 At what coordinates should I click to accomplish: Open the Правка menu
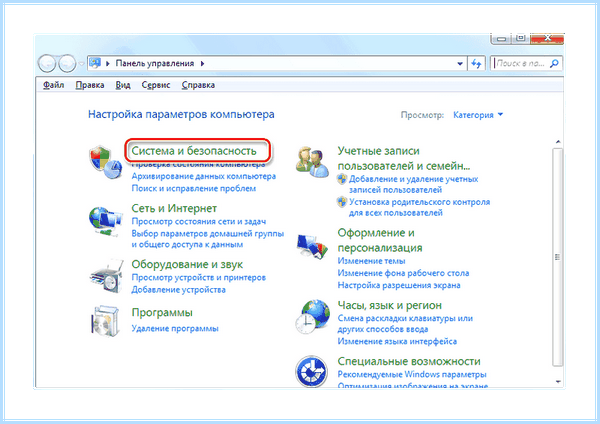[90, 85]
